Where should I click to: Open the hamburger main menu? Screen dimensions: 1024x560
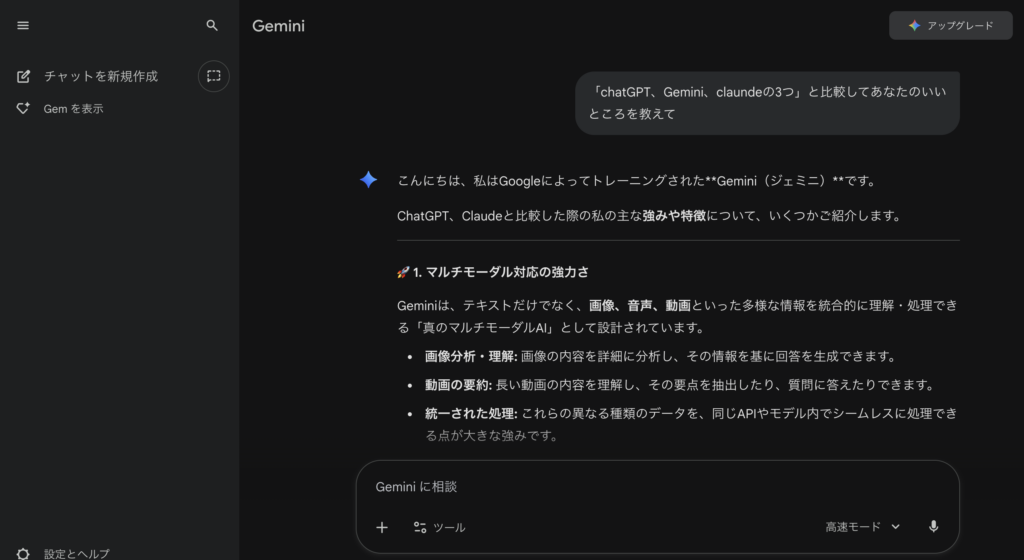23,25
